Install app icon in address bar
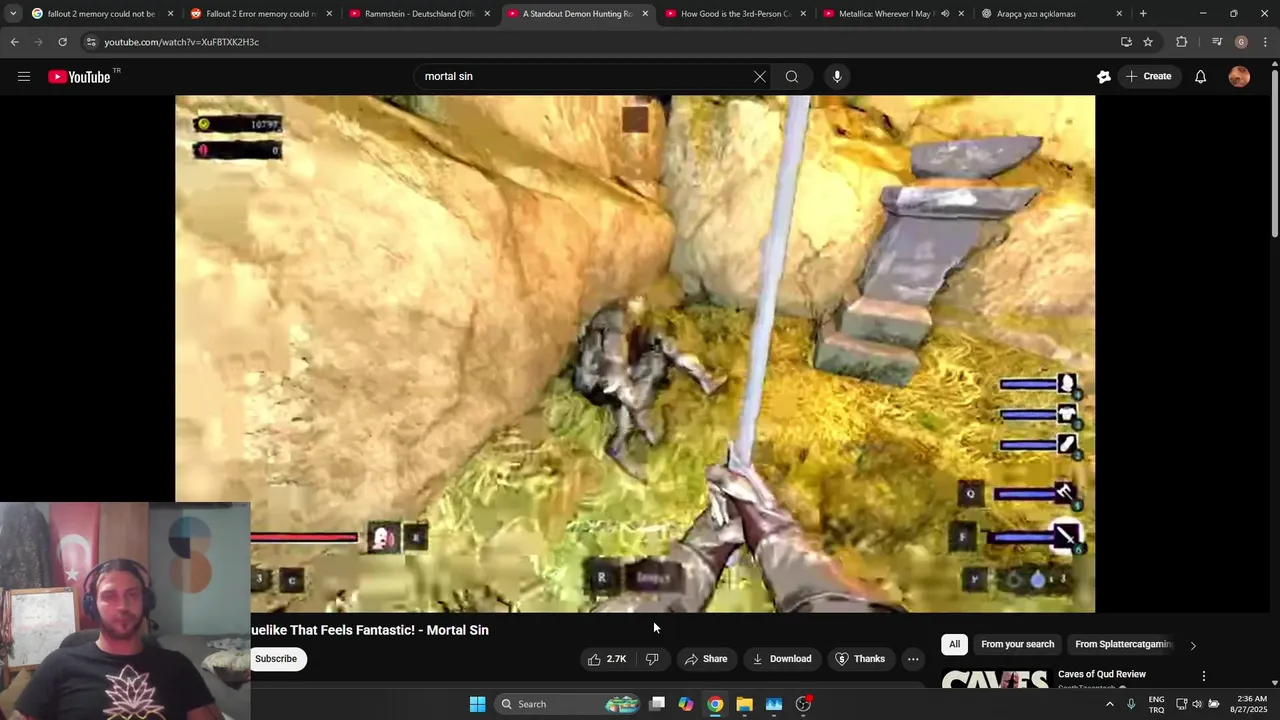Image resolution: width=1280 pixels, height=720 pixels. click(1126, 42)
